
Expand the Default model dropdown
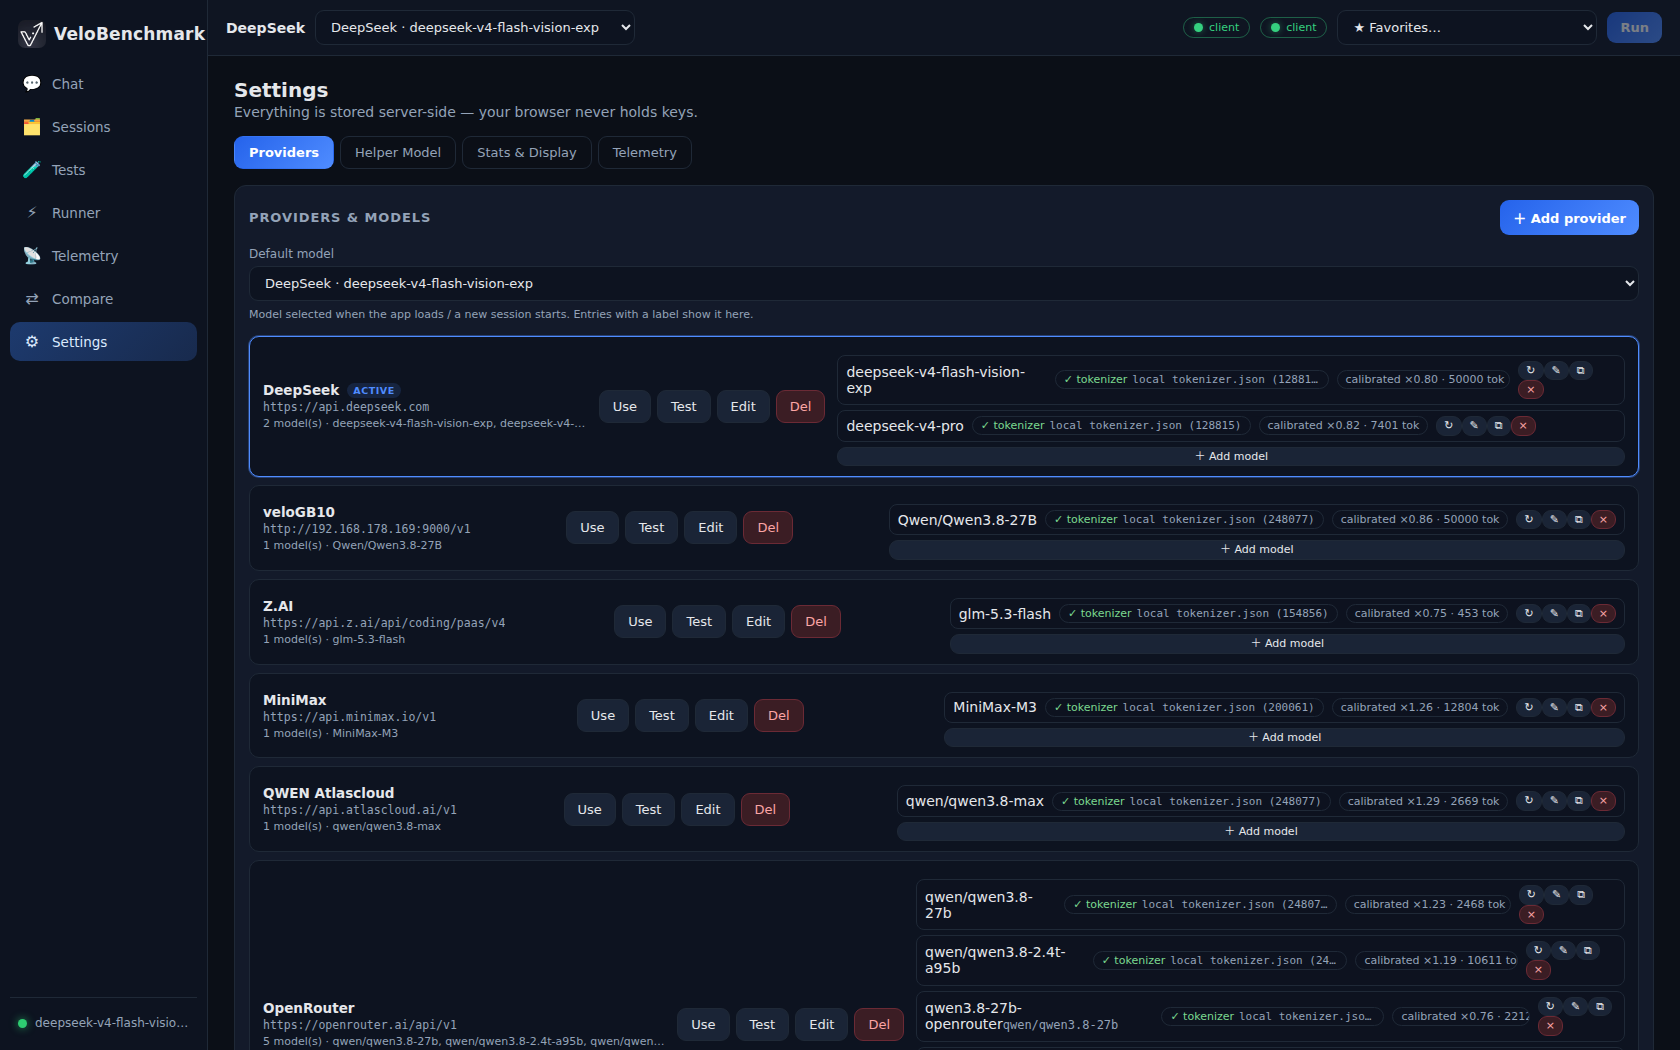pyautogui.click(x=944, y=284)
